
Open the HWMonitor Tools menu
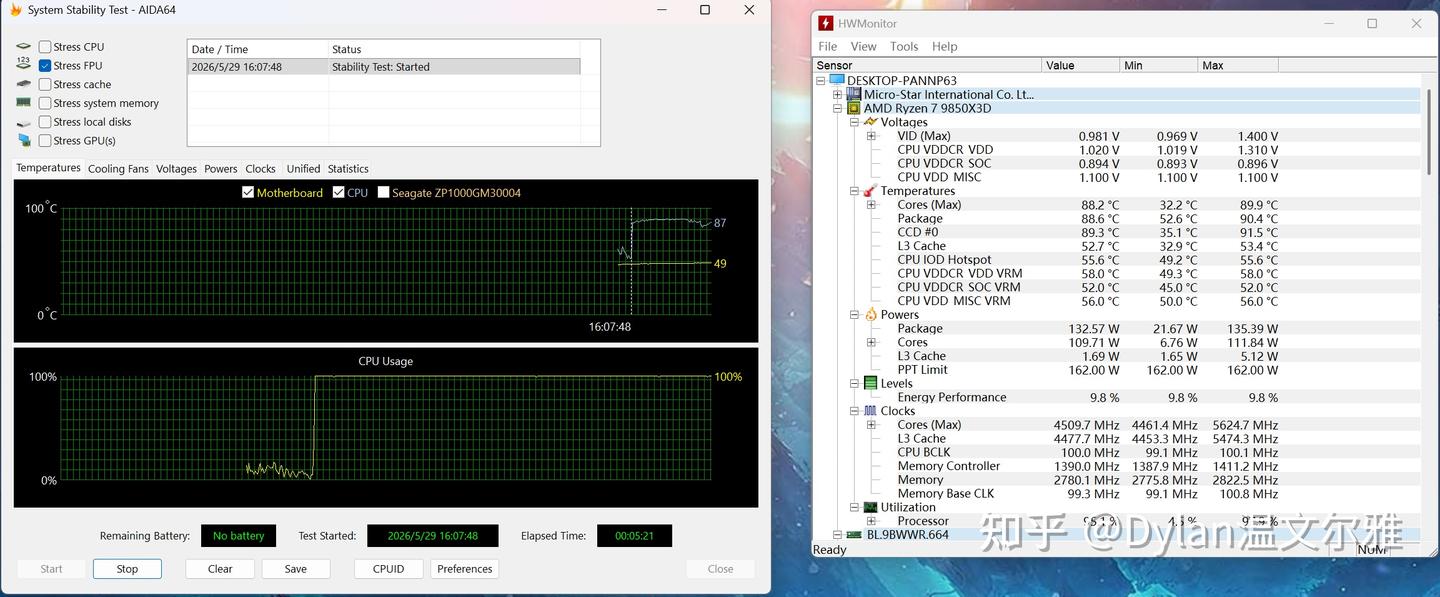[904, 46]
